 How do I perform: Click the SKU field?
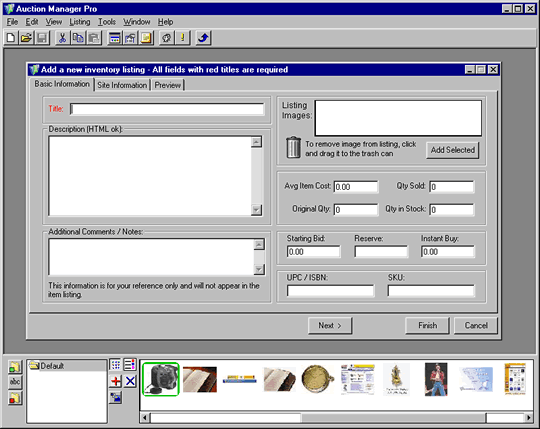[431, 291]
